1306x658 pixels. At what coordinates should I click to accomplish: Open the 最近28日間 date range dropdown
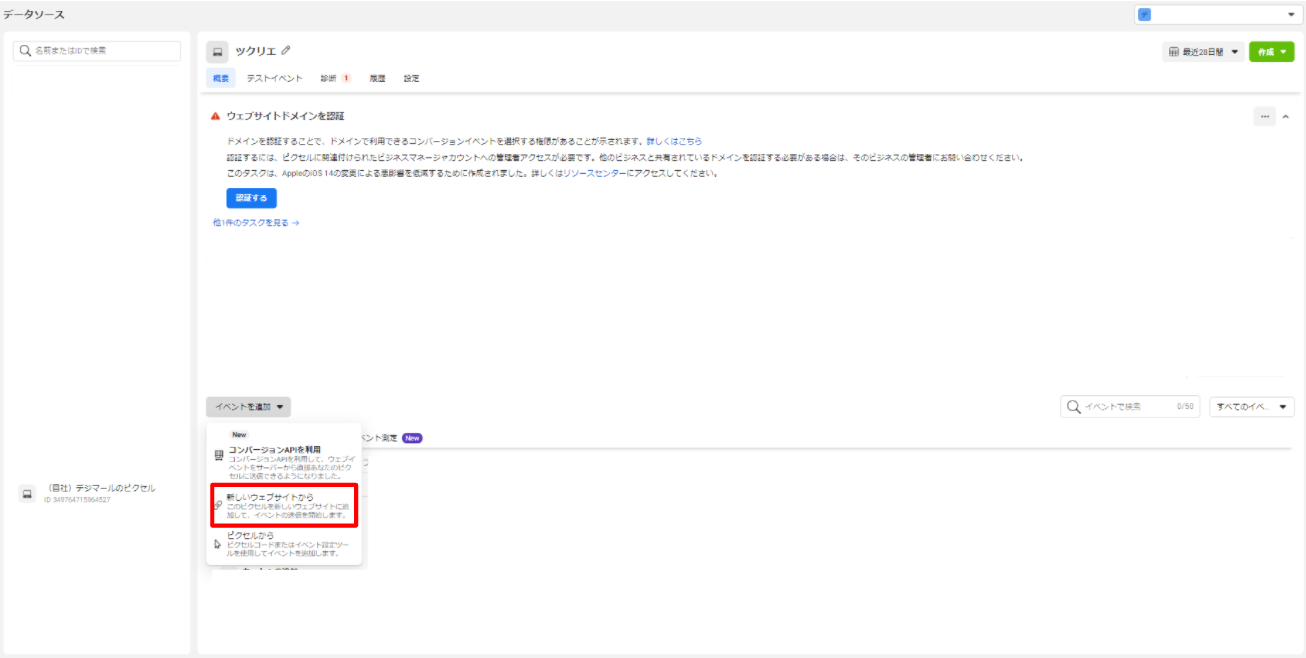point(1203,52)
